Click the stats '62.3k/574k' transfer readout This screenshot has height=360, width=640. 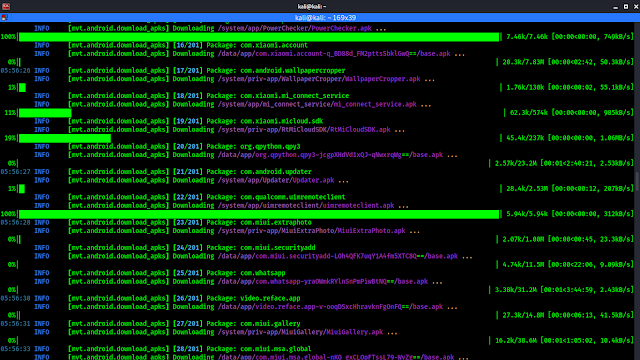[x=571, y=113]
